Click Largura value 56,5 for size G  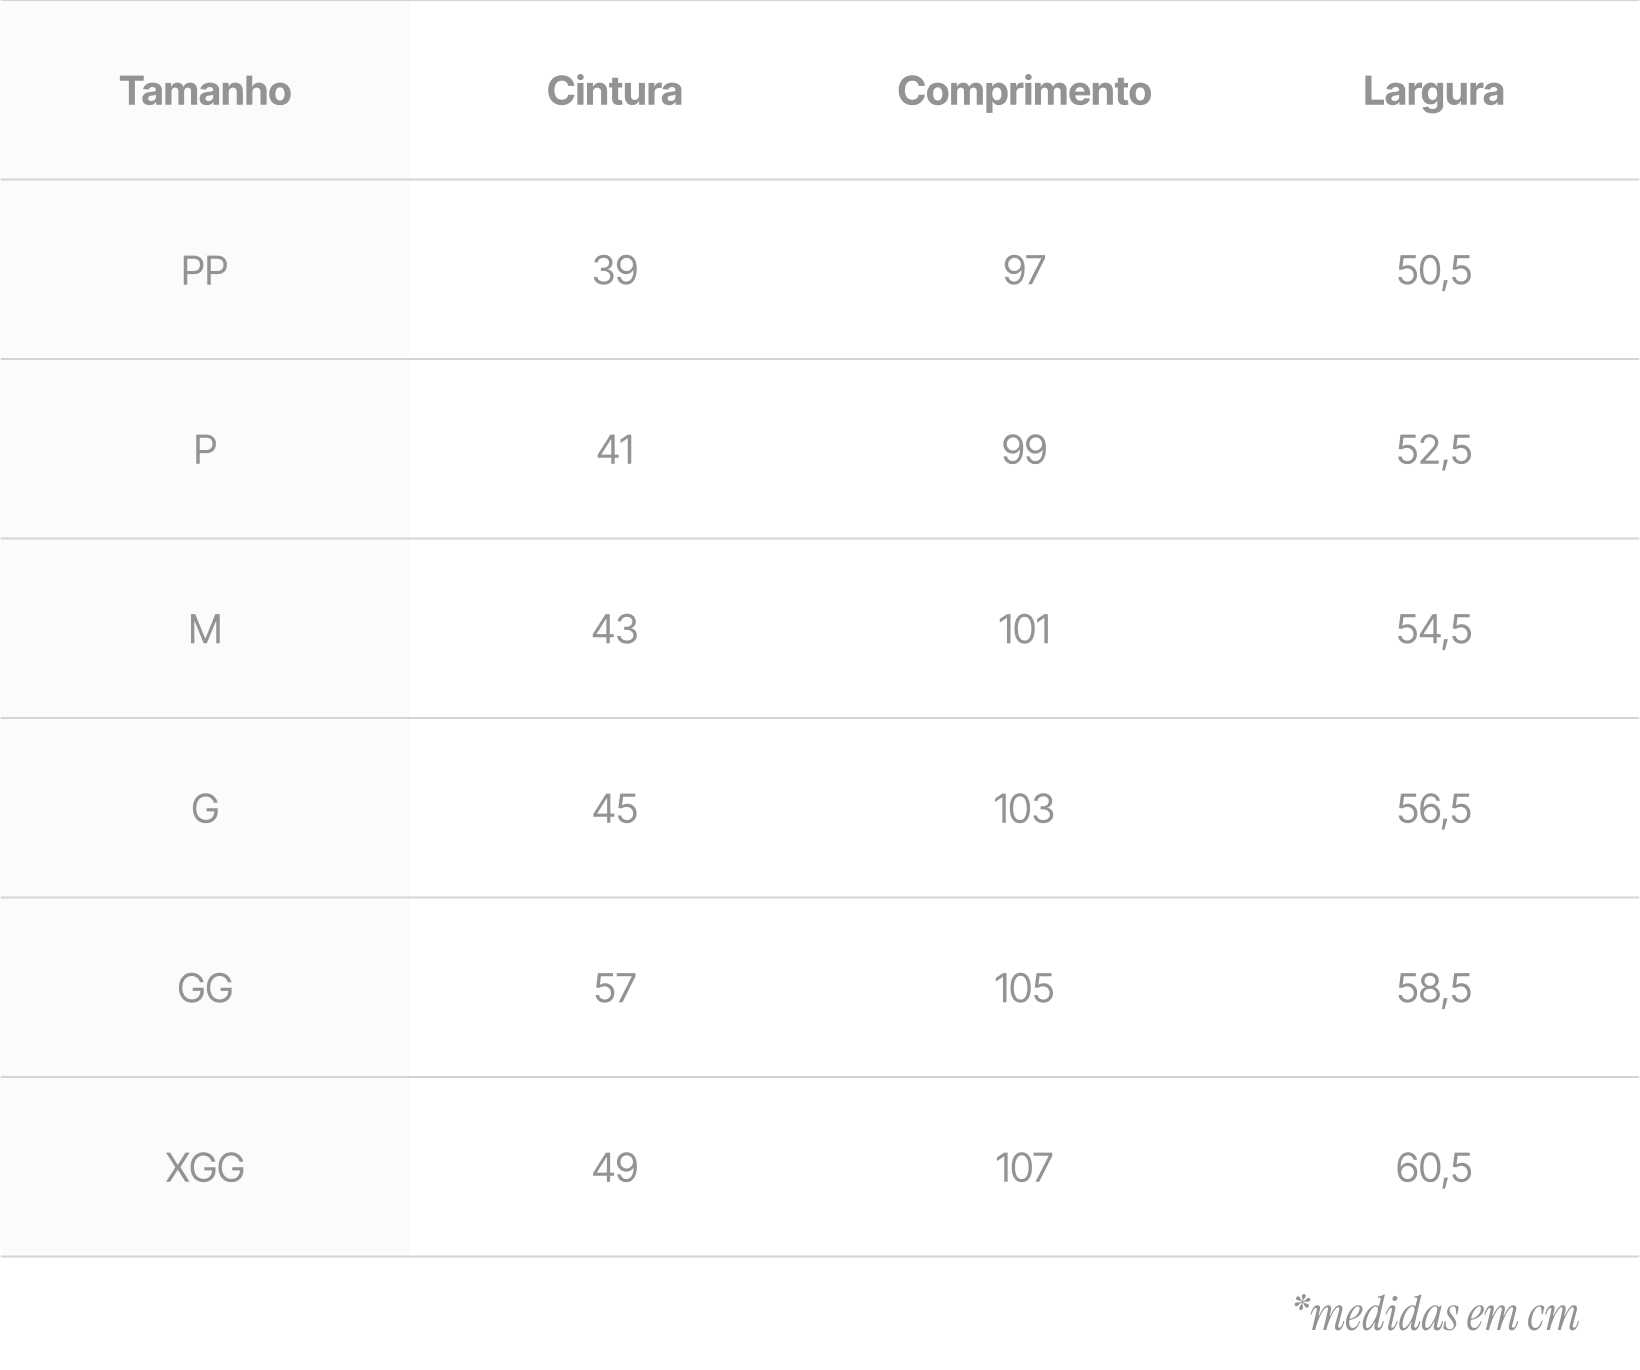[1433, 809]
